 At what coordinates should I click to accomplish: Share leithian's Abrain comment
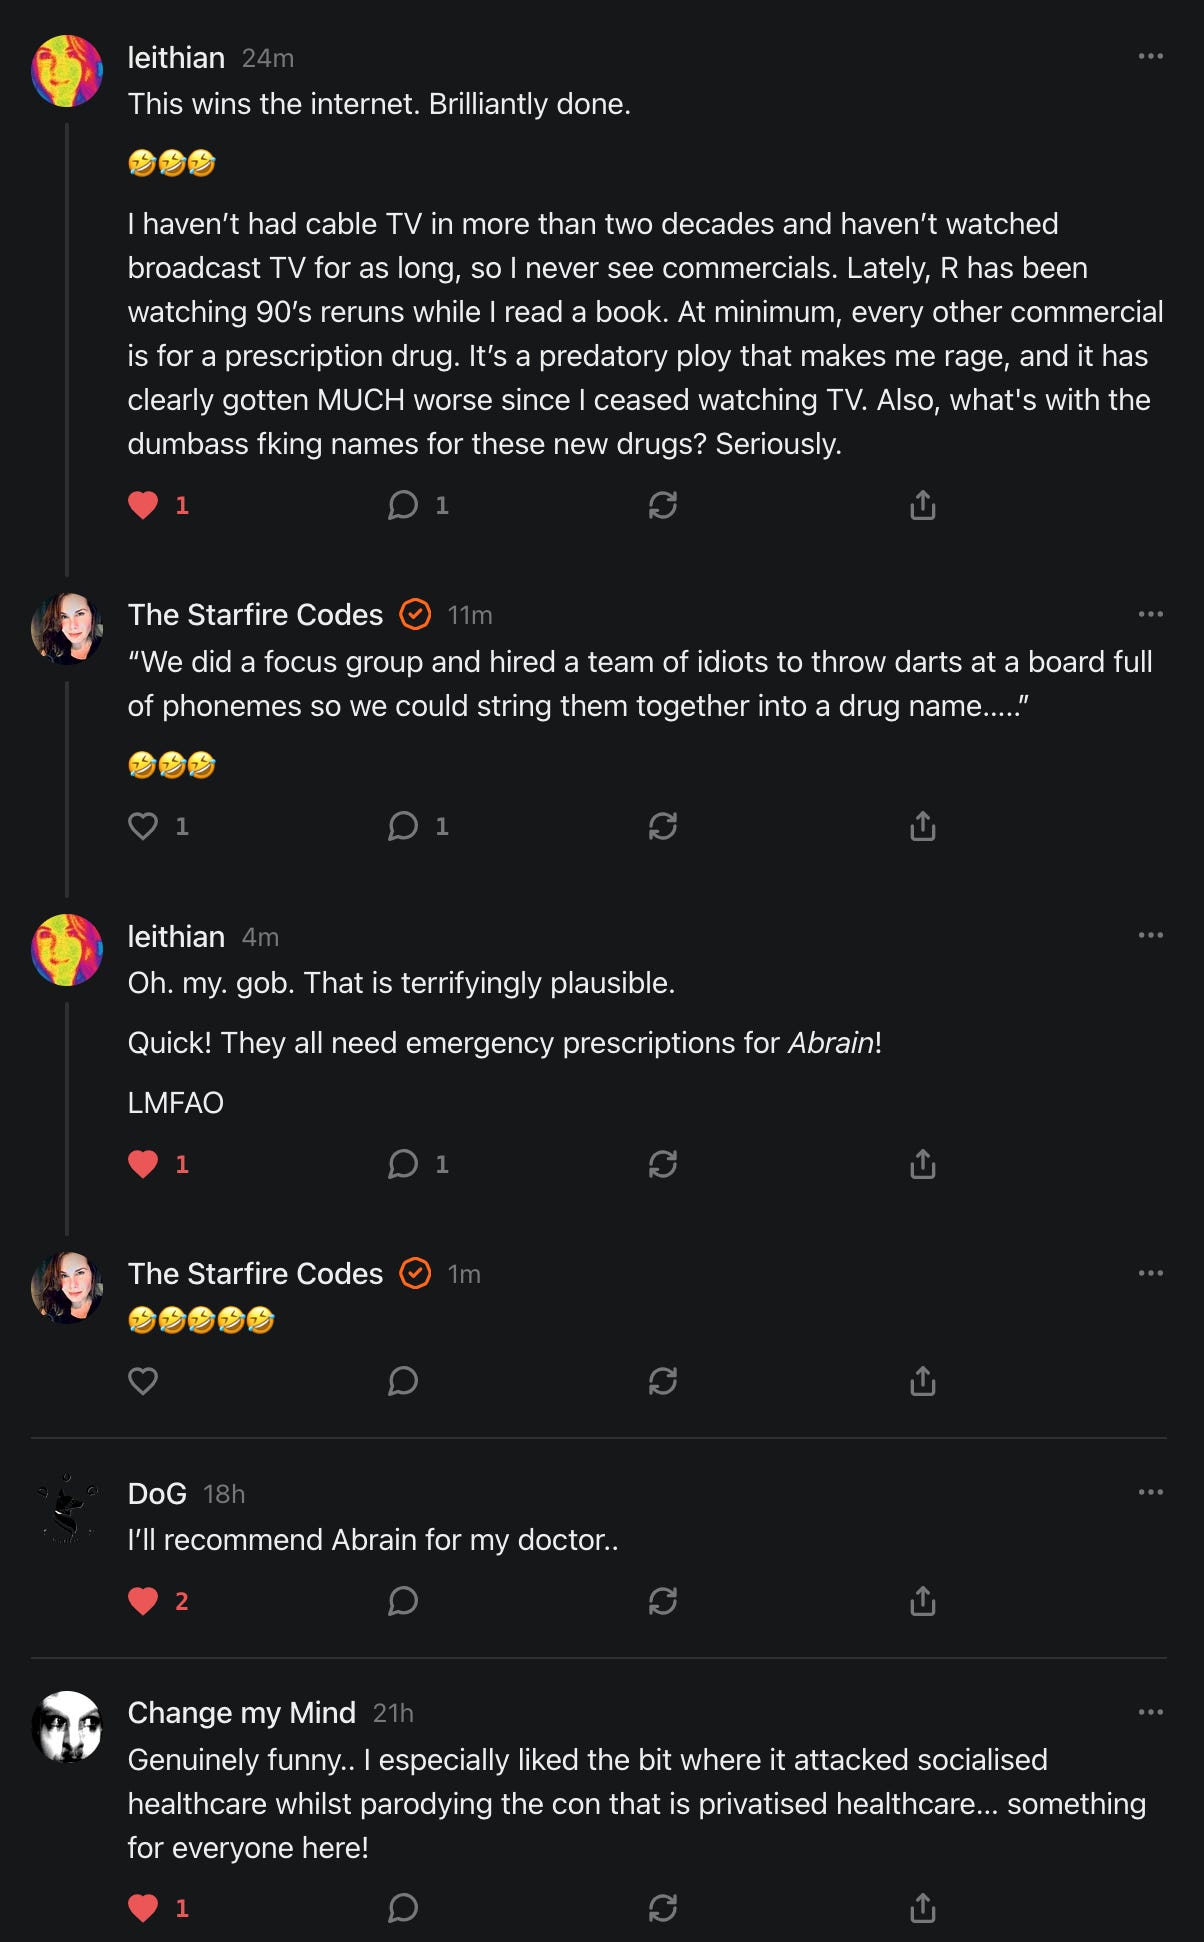[923, 1164]
